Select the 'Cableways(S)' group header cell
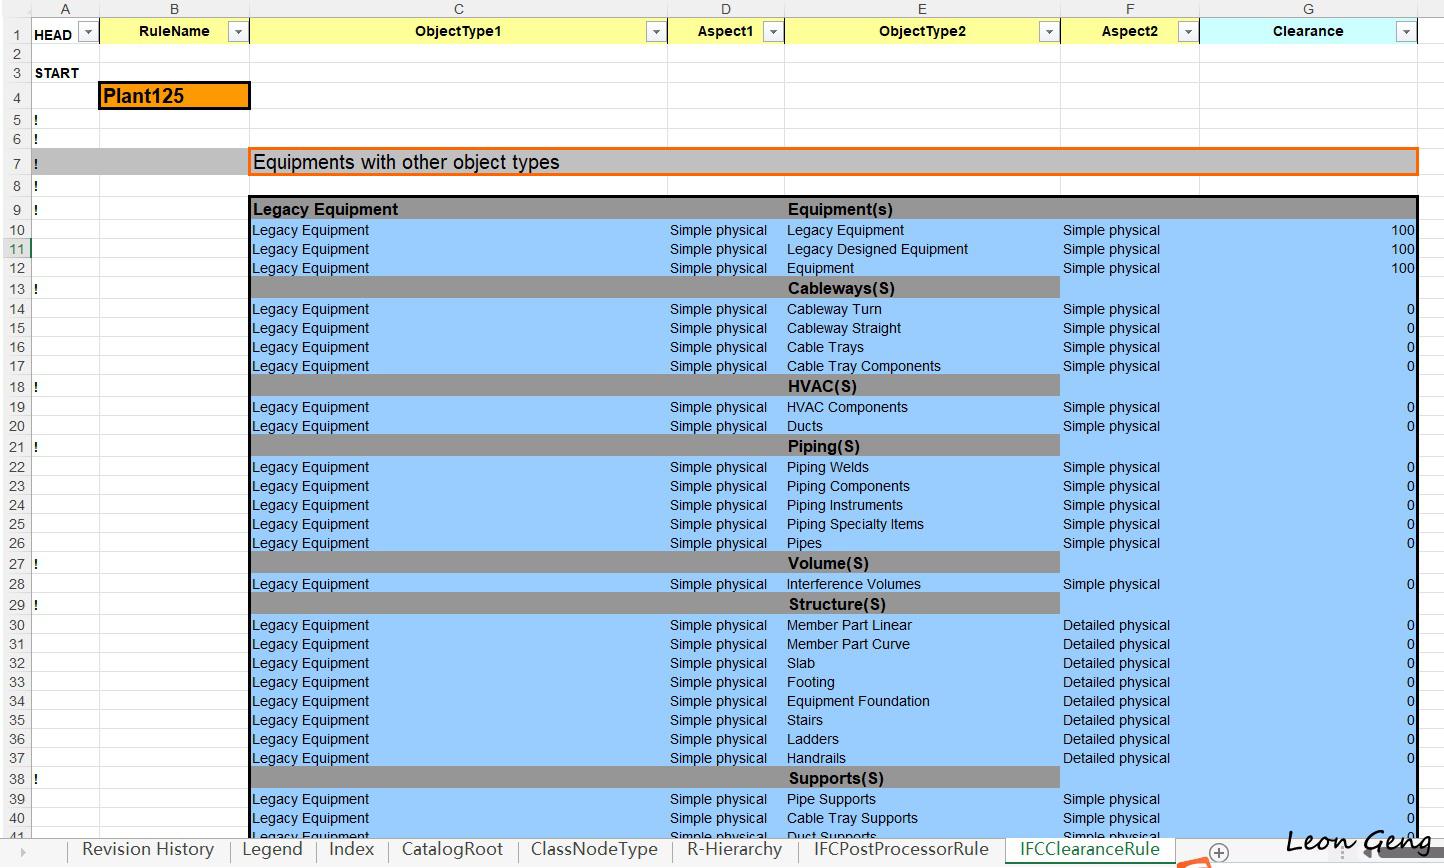1444x868 pixels. [x=922, y=288]
